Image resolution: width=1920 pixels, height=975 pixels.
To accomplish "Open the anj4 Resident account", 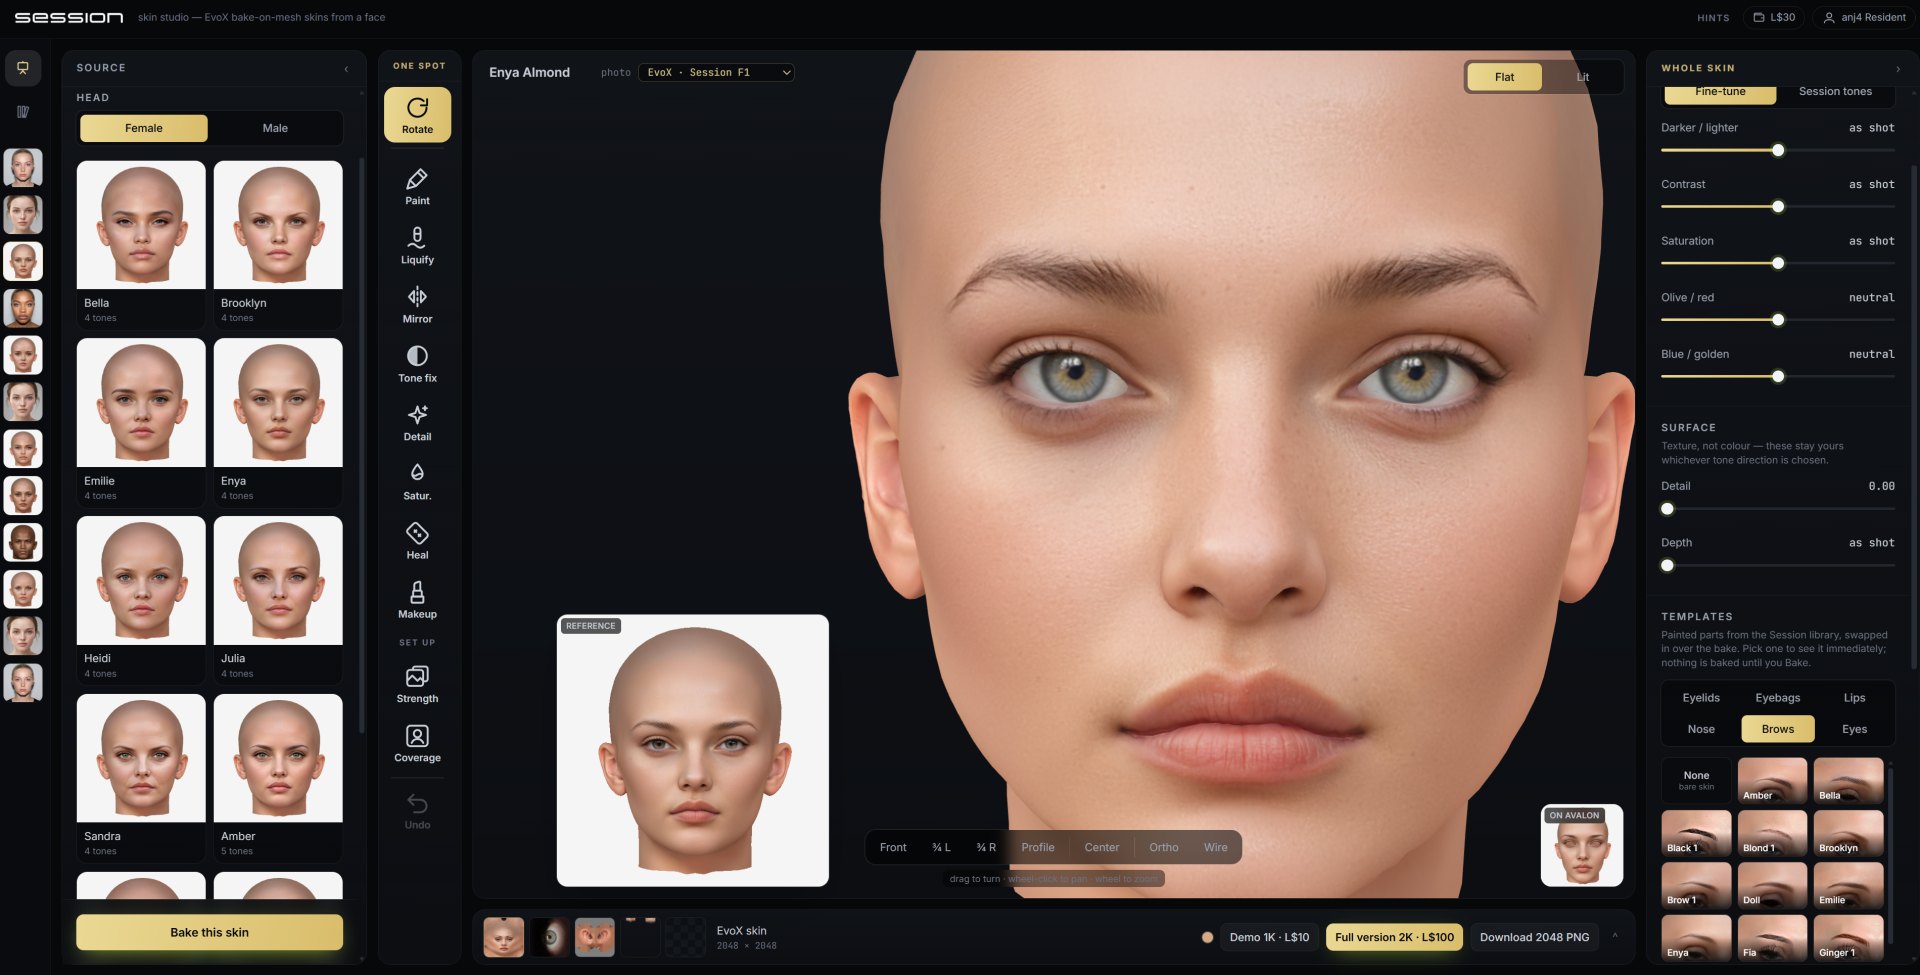I will tap(1864, 17).
